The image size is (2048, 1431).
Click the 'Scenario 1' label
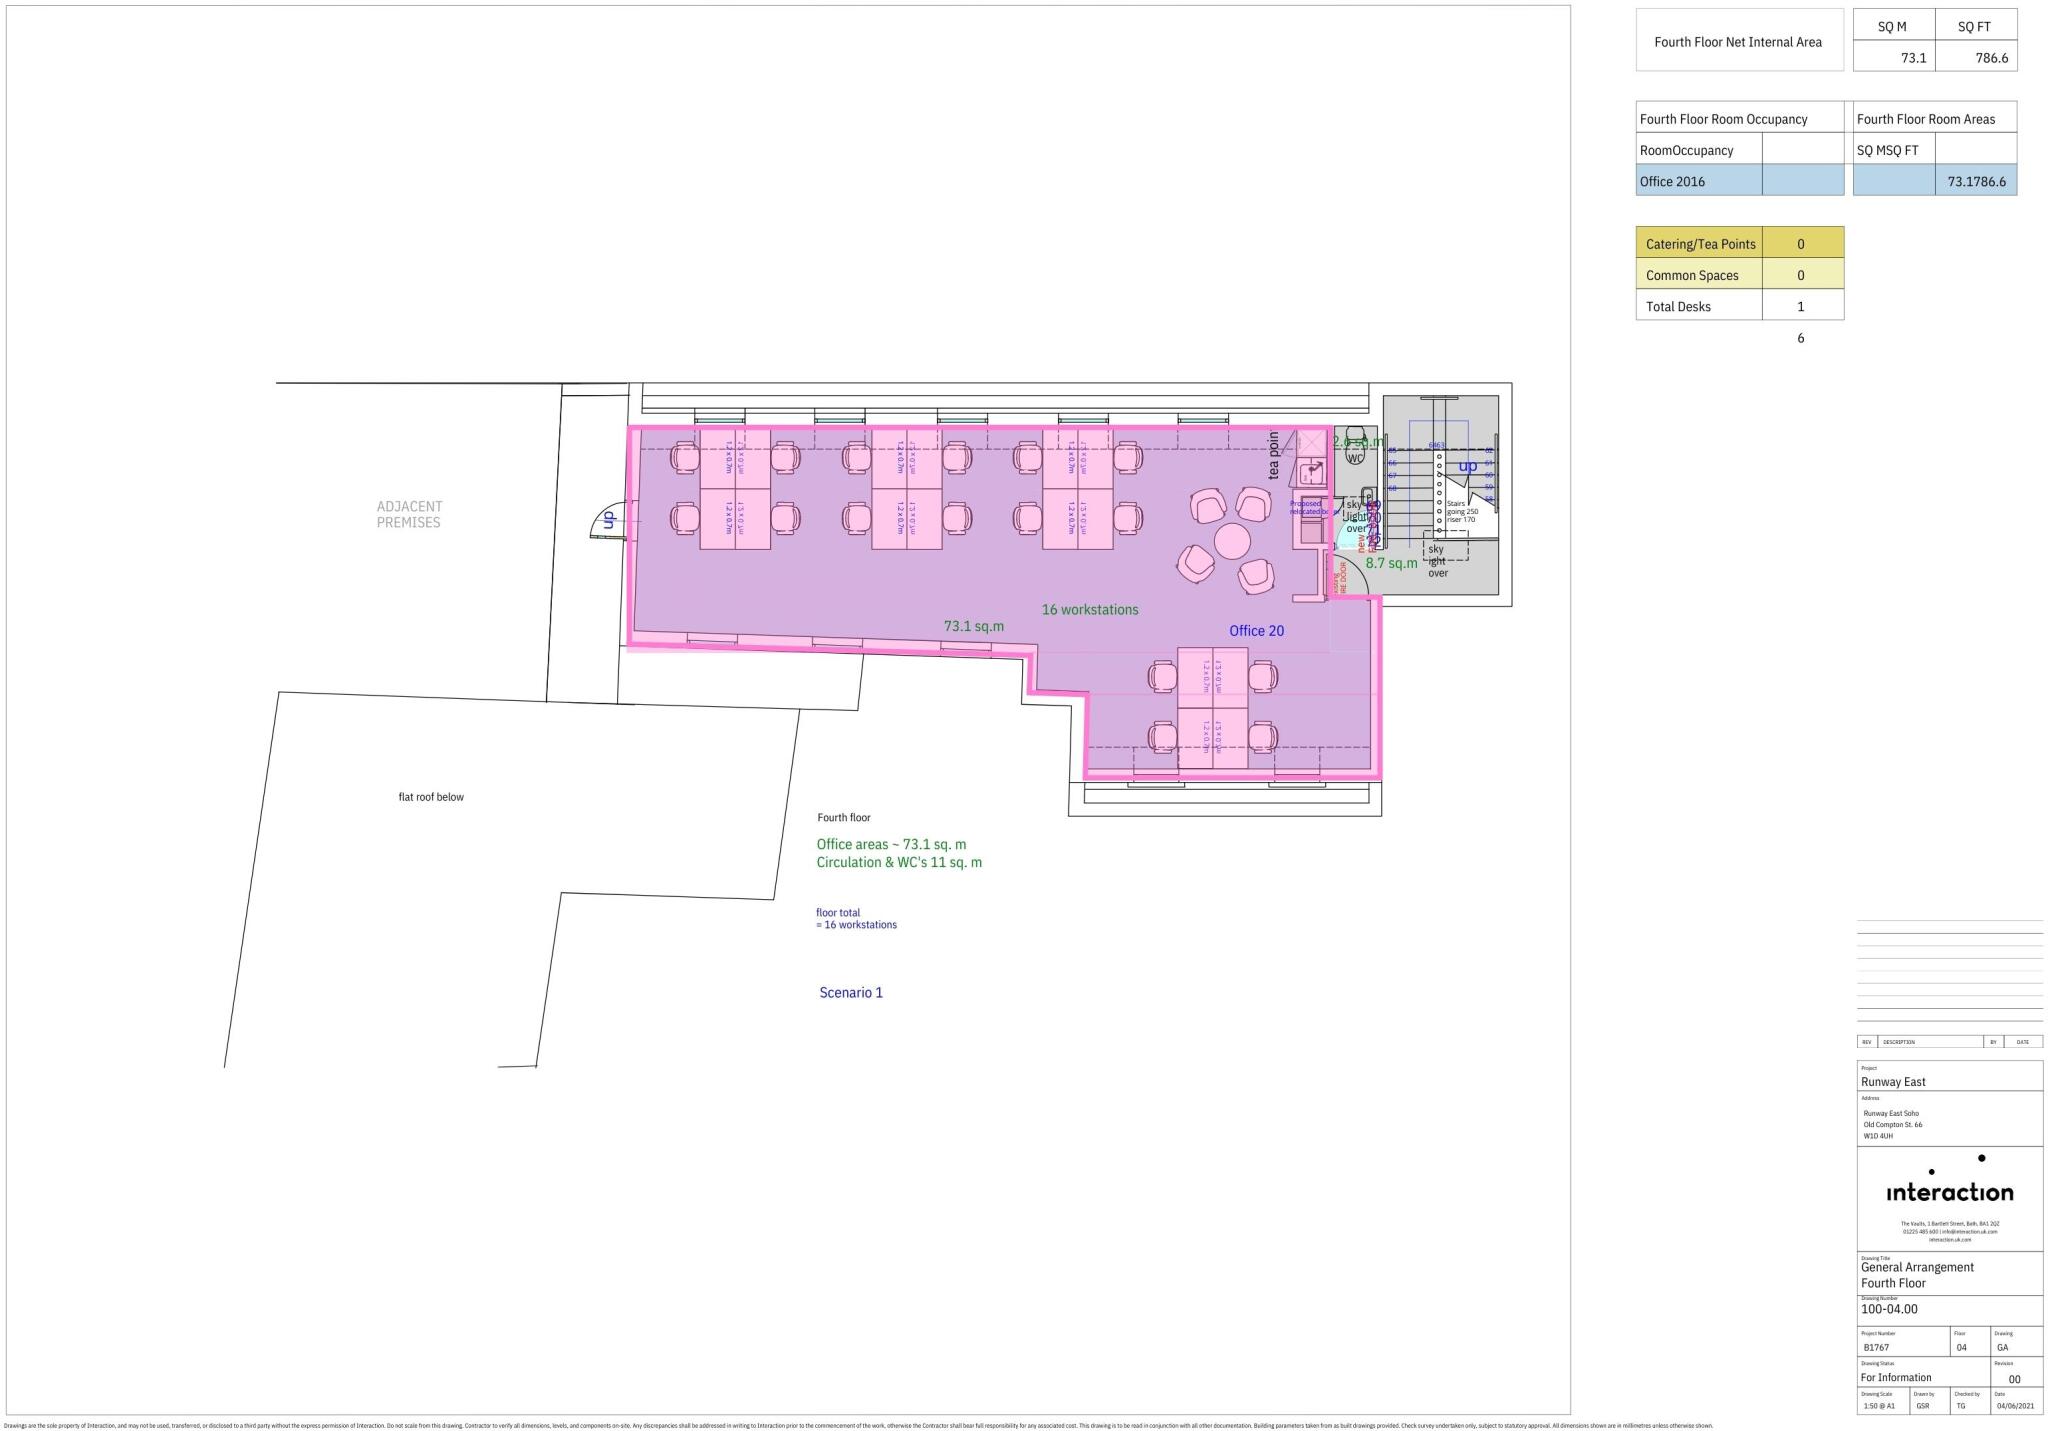click(851, 992)
